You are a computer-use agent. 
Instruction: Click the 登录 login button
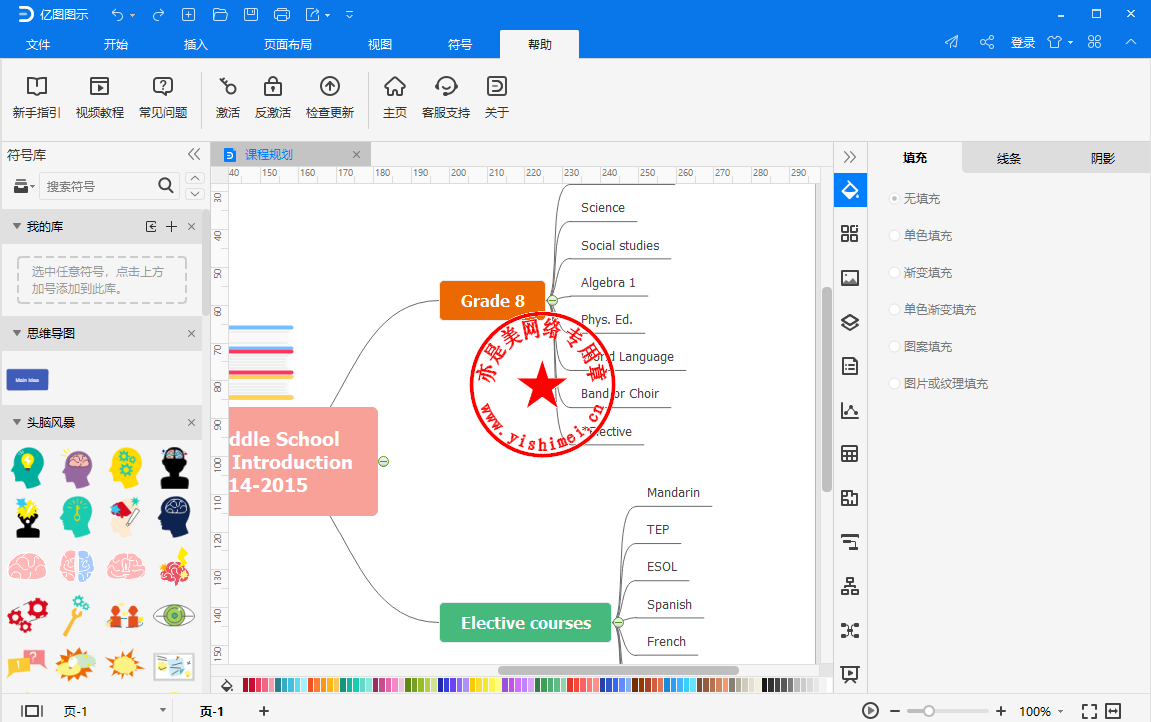pyautogui.click(x=1022, y=42)
